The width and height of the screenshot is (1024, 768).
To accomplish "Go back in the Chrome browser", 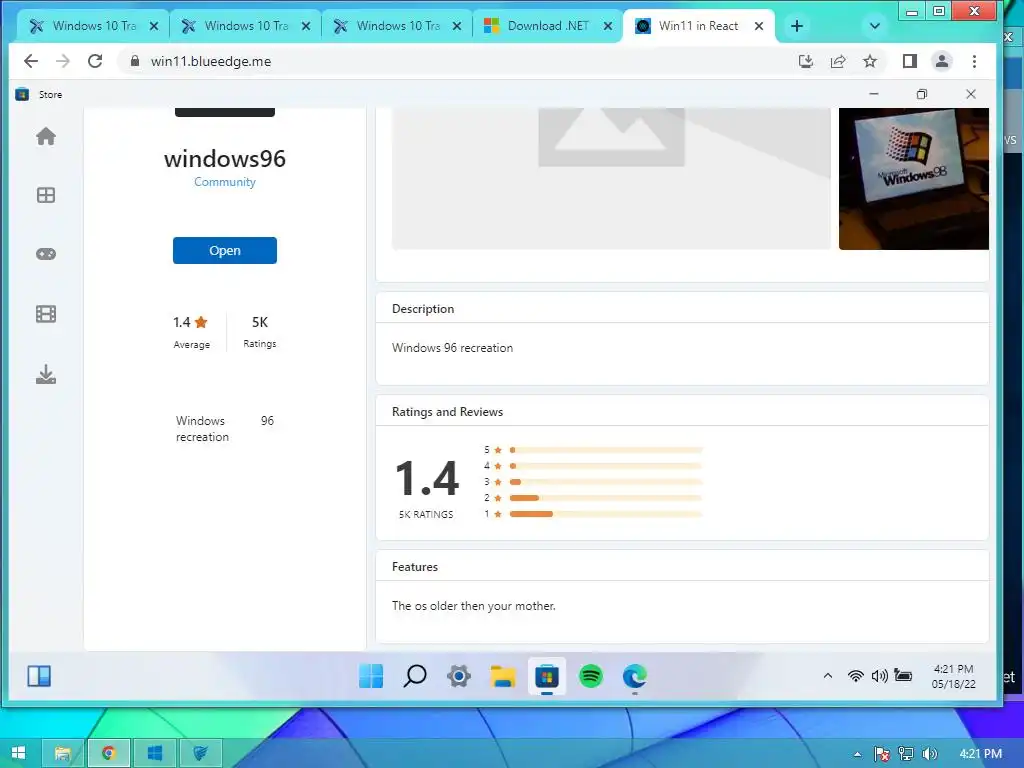I will point(31,61).
